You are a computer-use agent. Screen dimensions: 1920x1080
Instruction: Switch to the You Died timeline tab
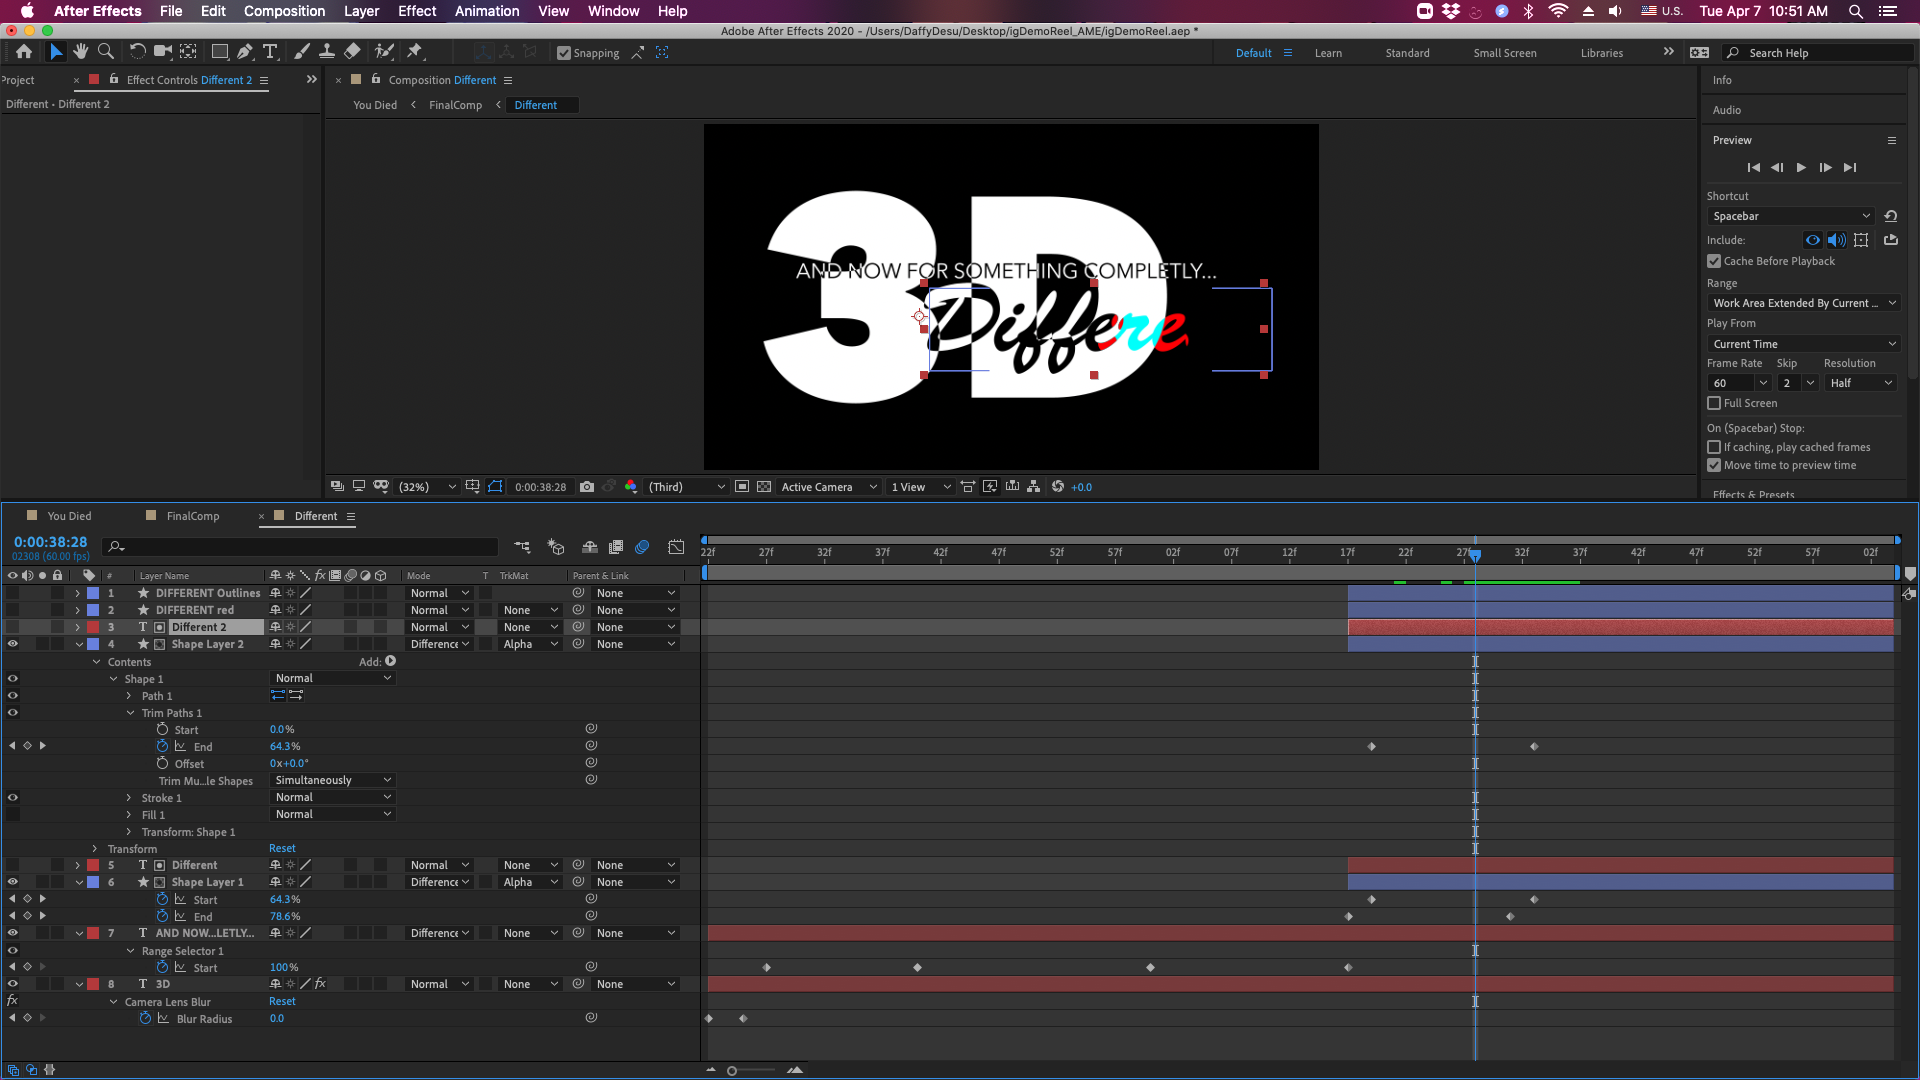coord(69,516)
